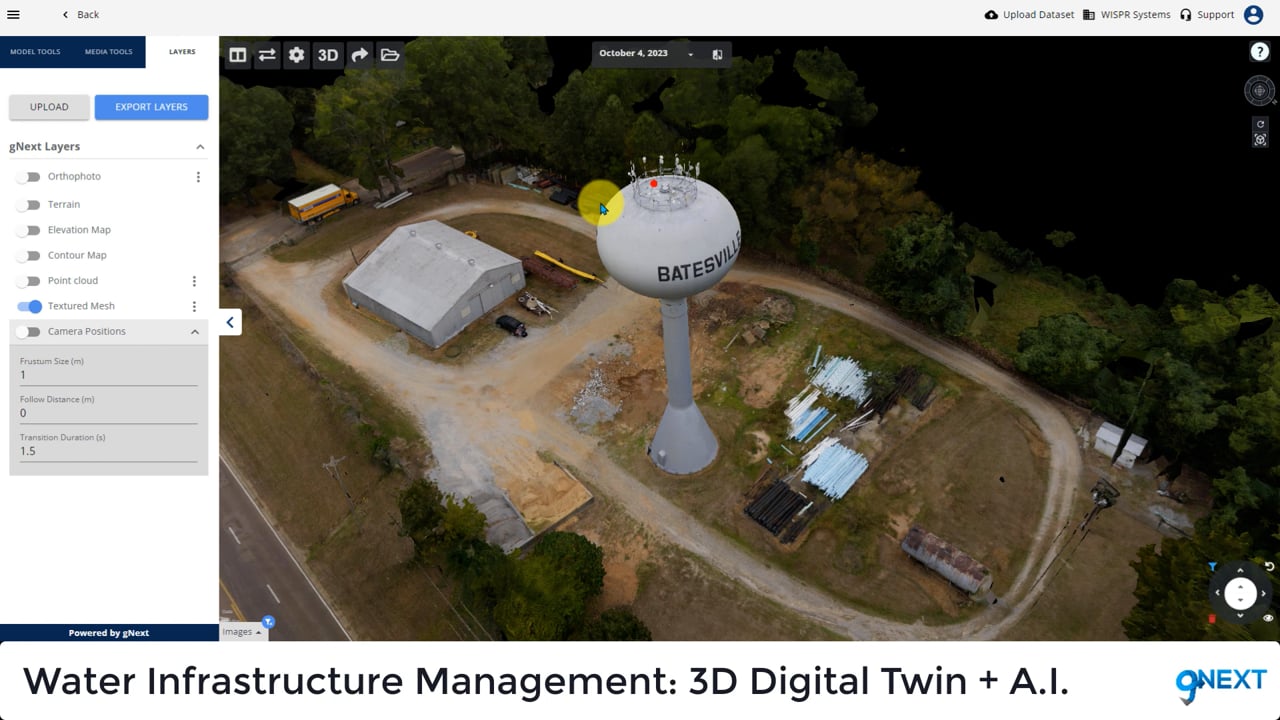1280x720 pixels.
Task: Click the compare datasets icon
Action: click(717, 55)
